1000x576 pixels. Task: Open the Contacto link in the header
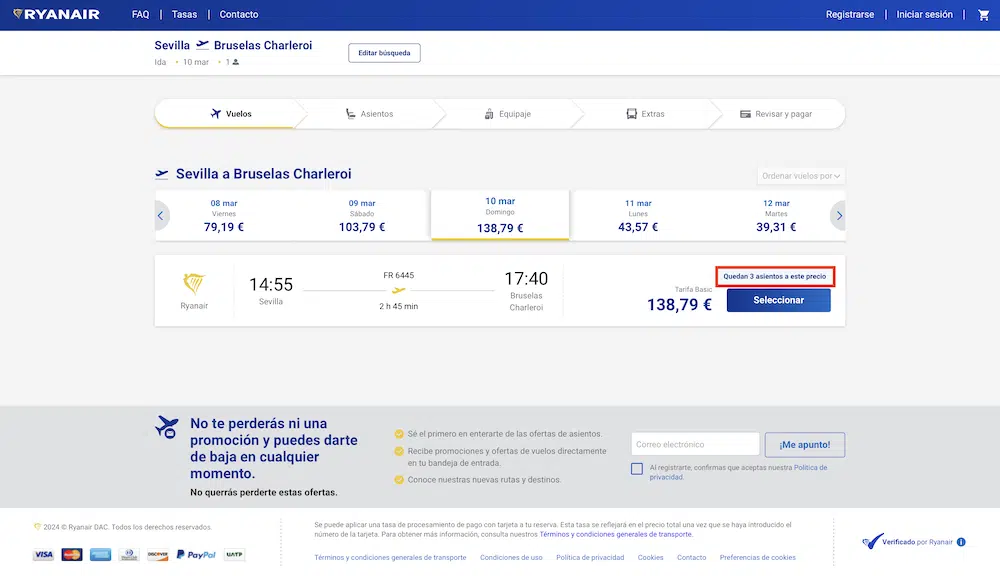[x=239, y=14]
